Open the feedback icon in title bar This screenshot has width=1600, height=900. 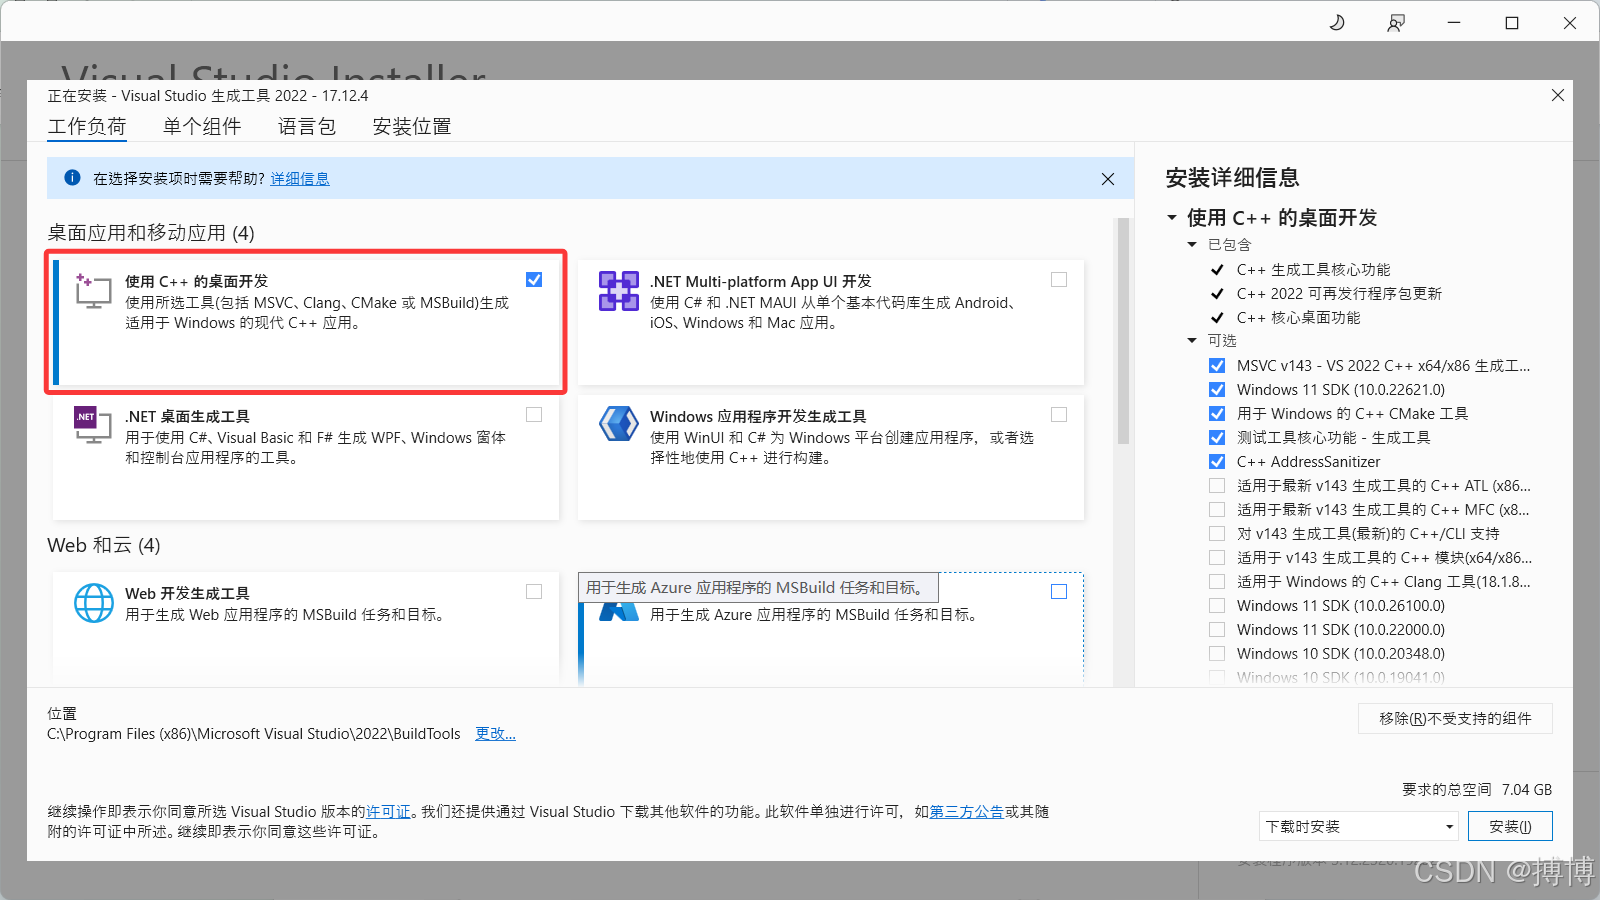point(1395,22)
